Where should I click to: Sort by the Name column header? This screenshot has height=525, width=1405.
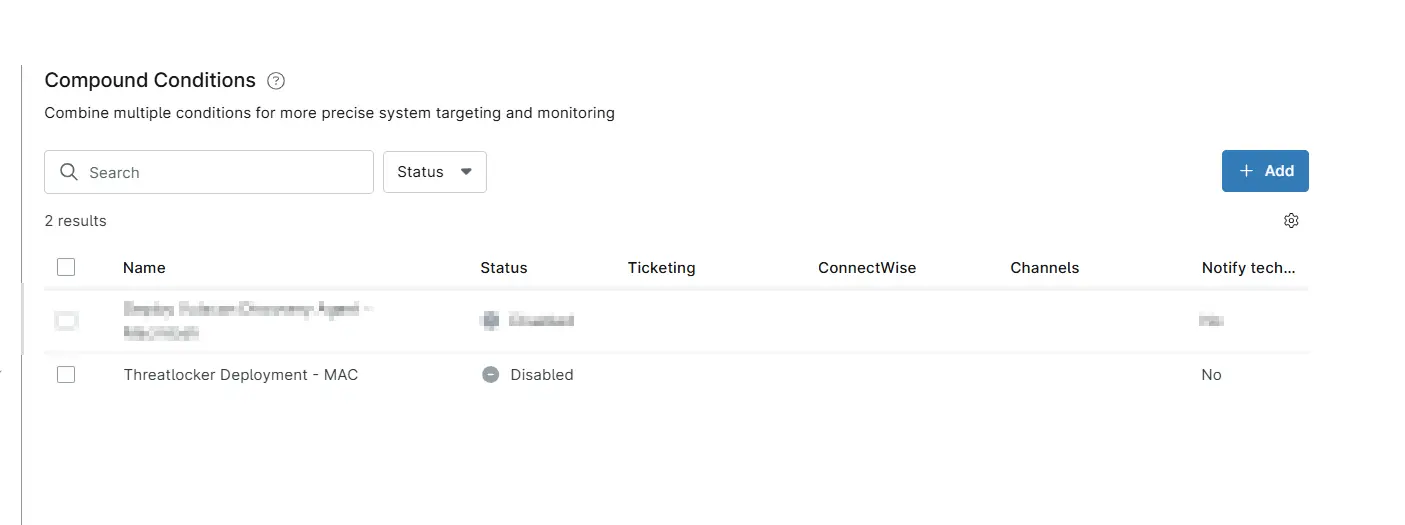(144, 268)
